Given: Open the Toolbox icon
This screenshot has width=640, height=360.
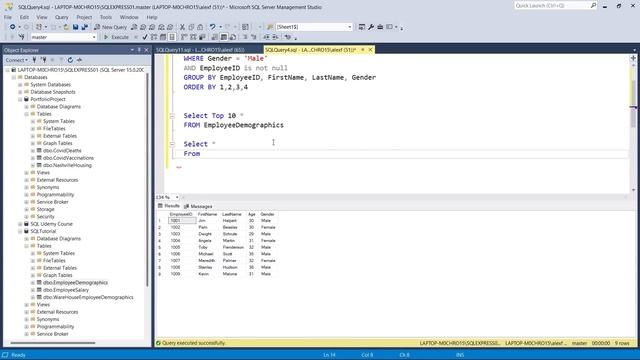Looking at the screenshot, I should 380,27.
